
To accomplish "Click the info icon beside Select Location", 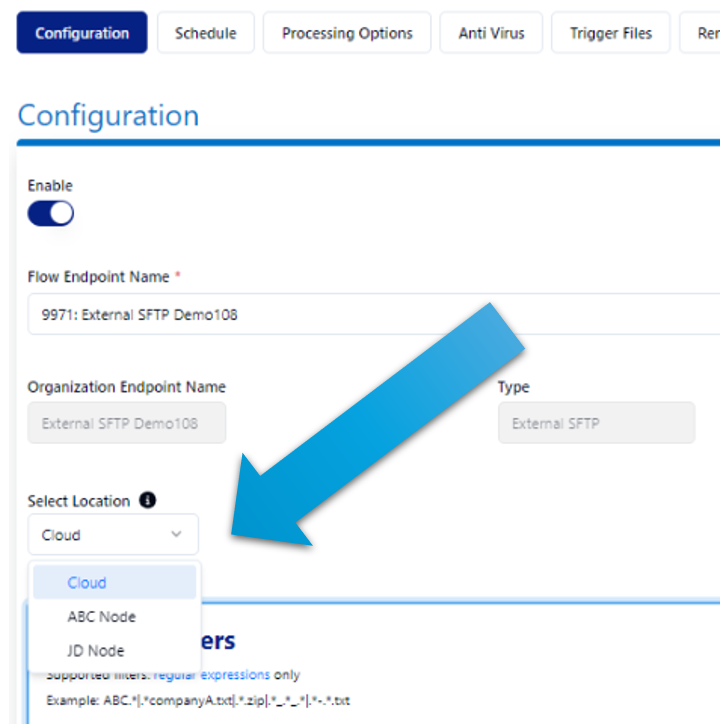I will [x=147, y=500].
